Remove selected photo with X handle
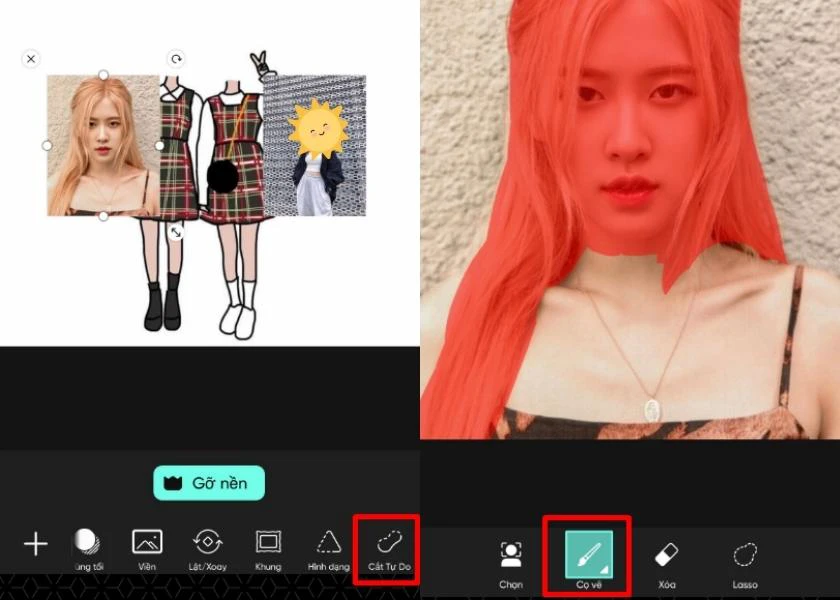Viewport: 840px width, 600px height. click(x=31, y=59)
